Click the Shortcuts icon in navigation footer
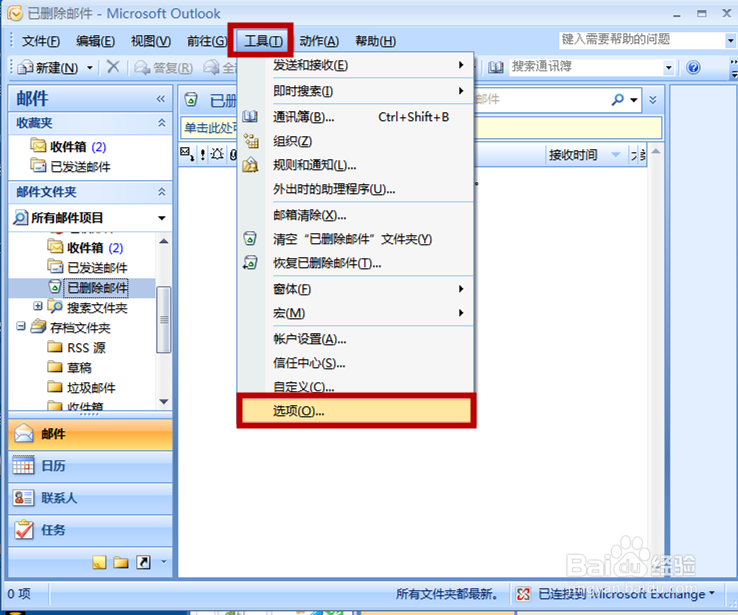 144,562
